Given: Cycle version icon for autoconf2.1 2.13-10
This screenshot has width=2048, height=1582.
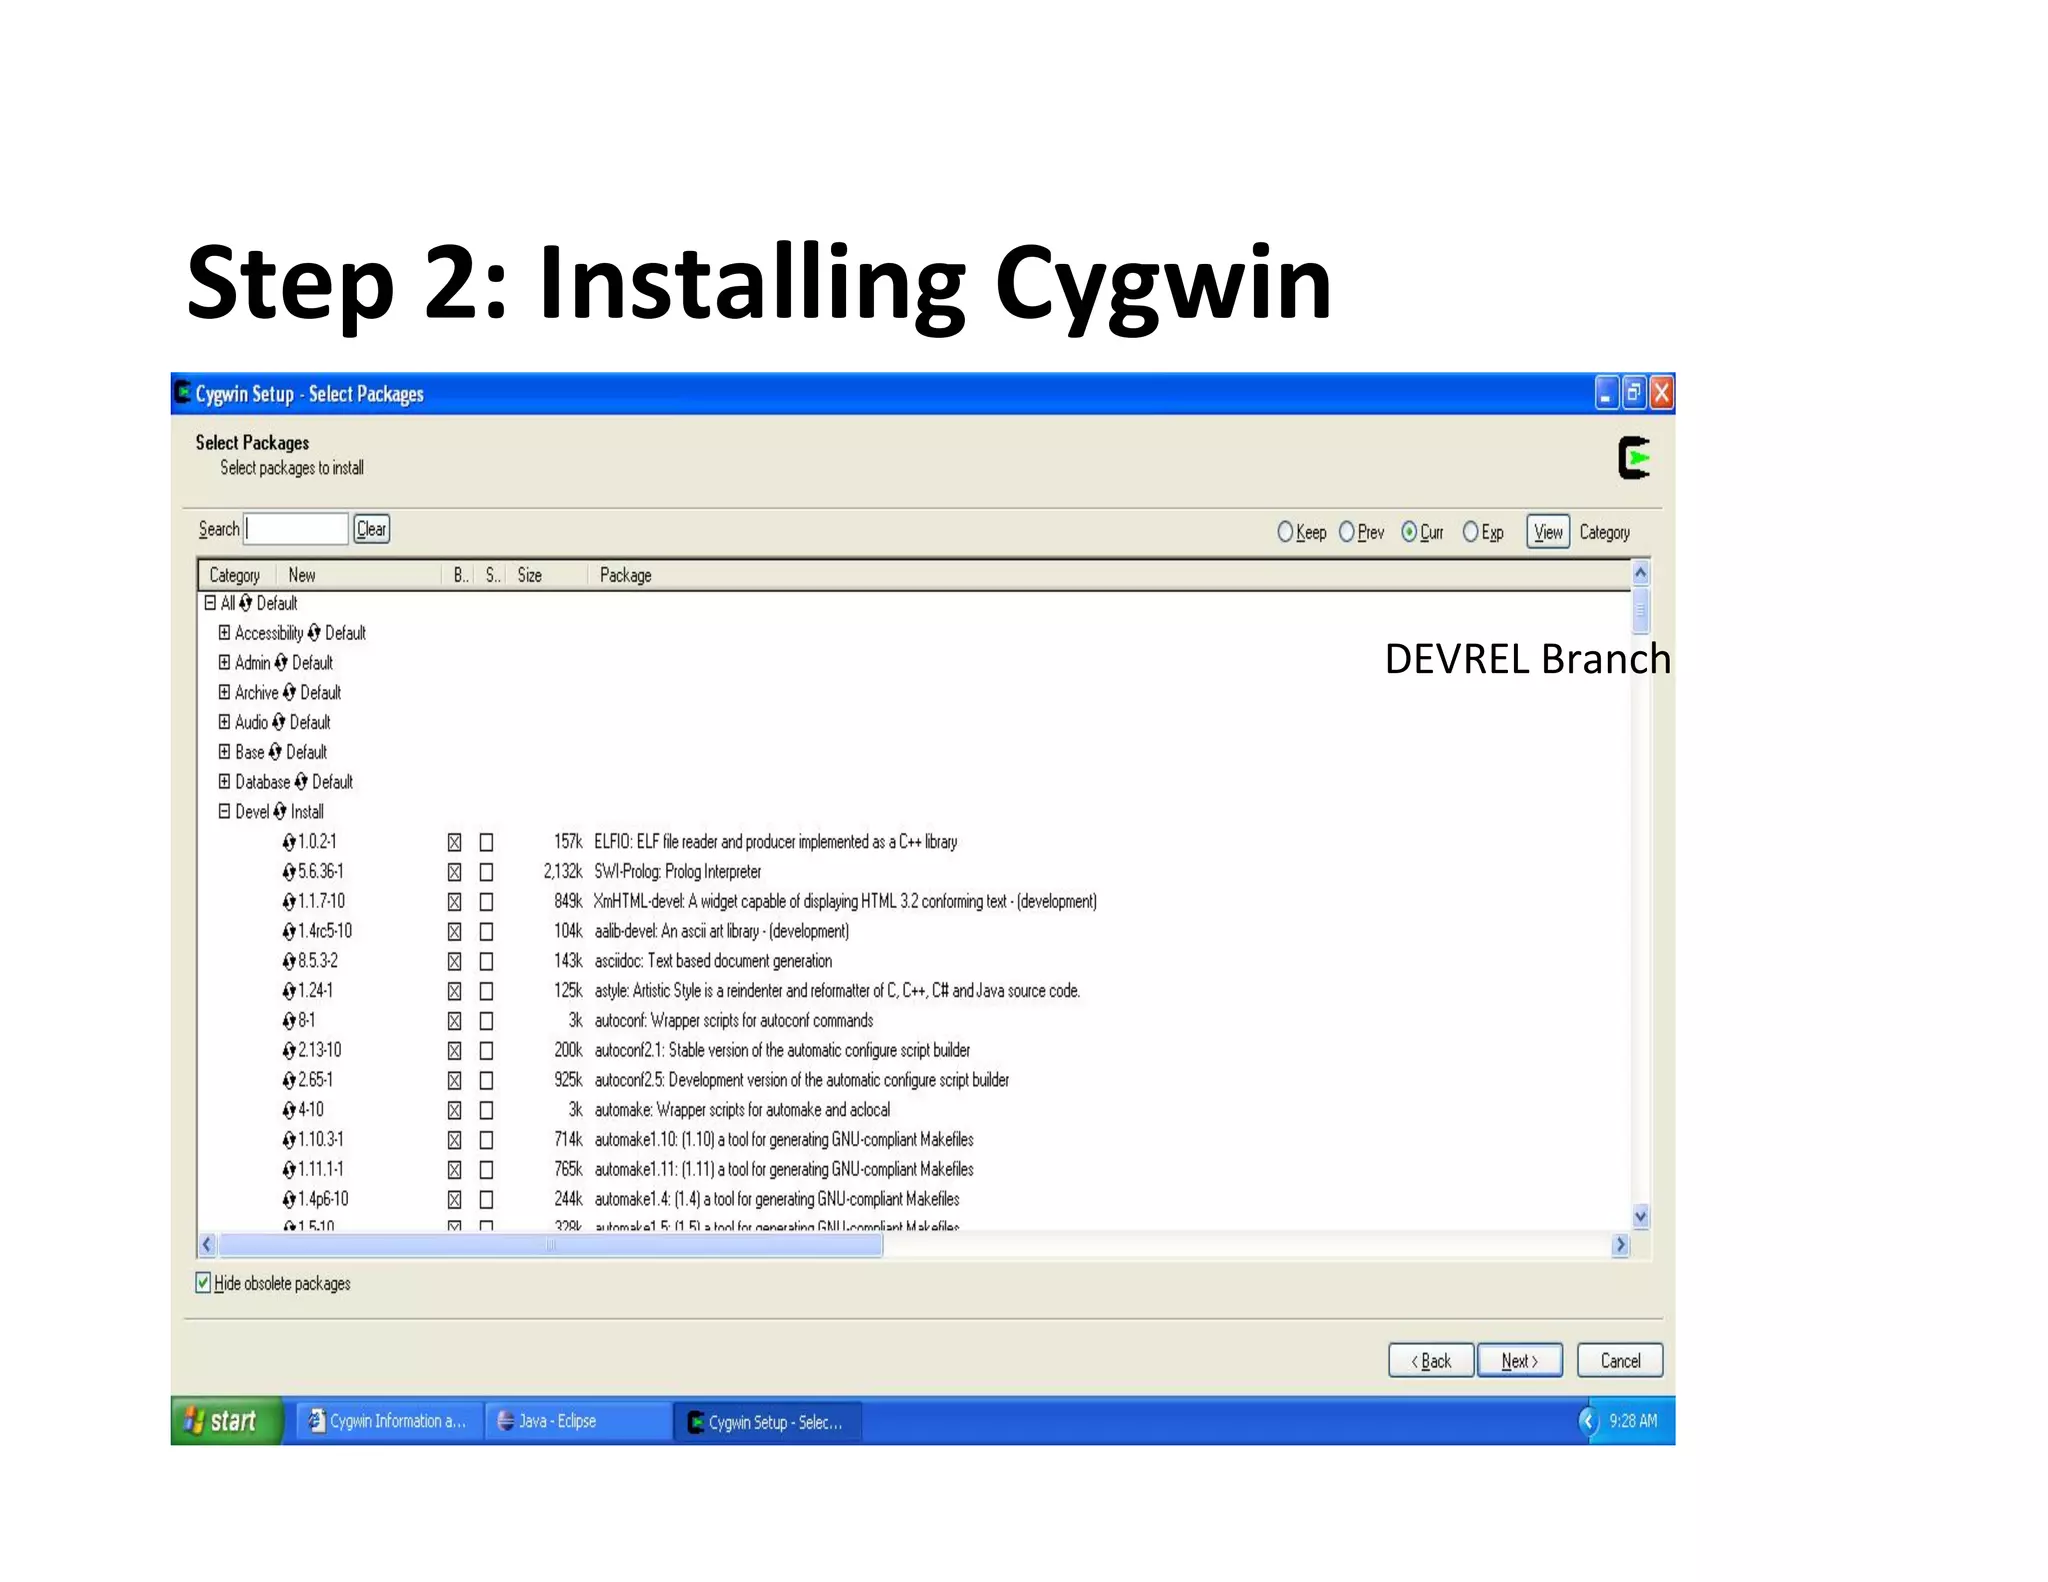Looking at the screenshot, I should [x=289, y=1051].
